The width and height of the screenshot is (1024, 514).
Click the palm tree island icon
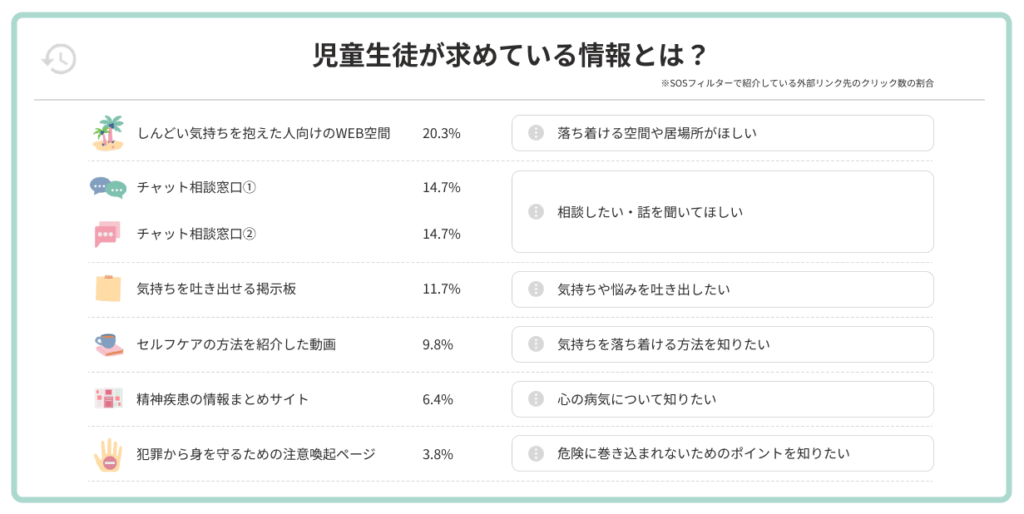click(108, 133)
